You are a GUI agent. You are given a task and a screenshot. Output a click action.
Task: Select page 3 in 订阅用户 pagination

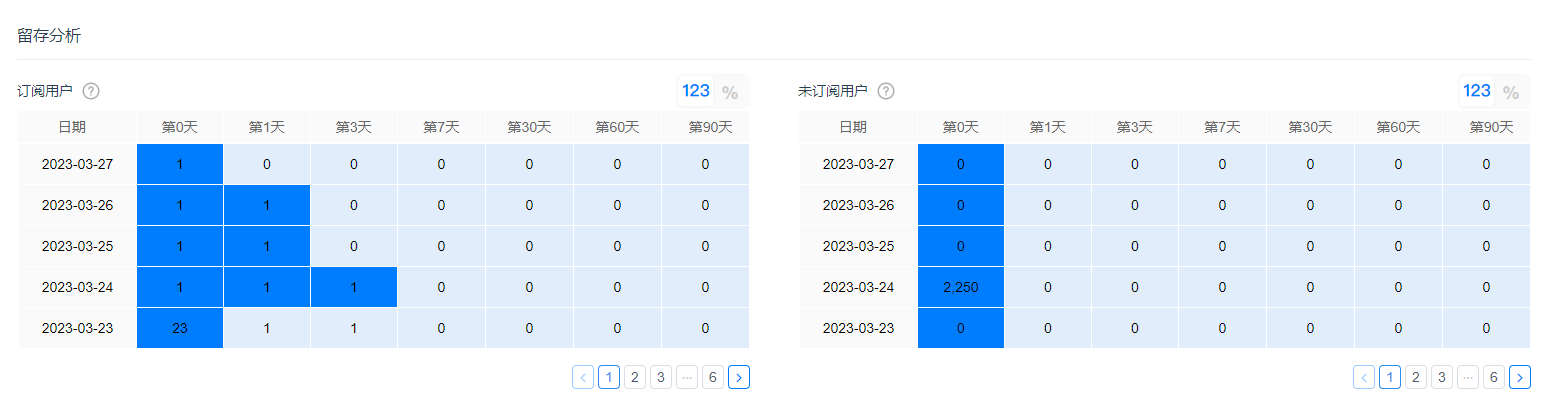point(661,377)
